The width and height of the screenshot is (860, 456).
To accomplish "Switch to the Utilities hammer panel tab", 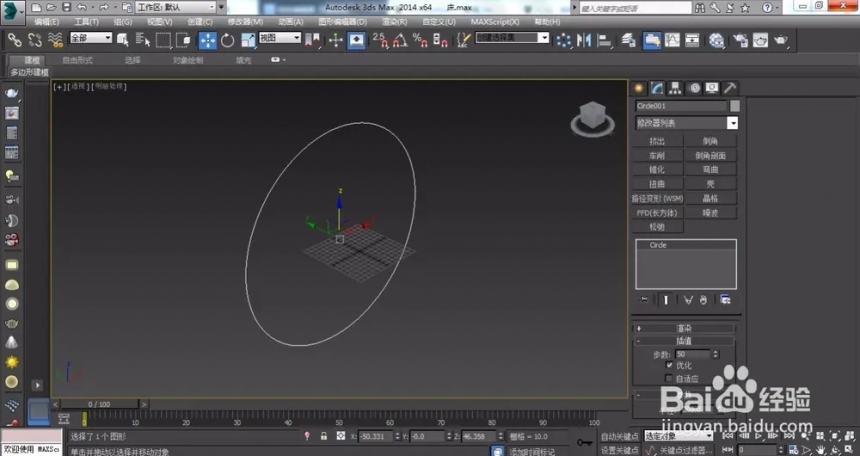I will [729, 88].
